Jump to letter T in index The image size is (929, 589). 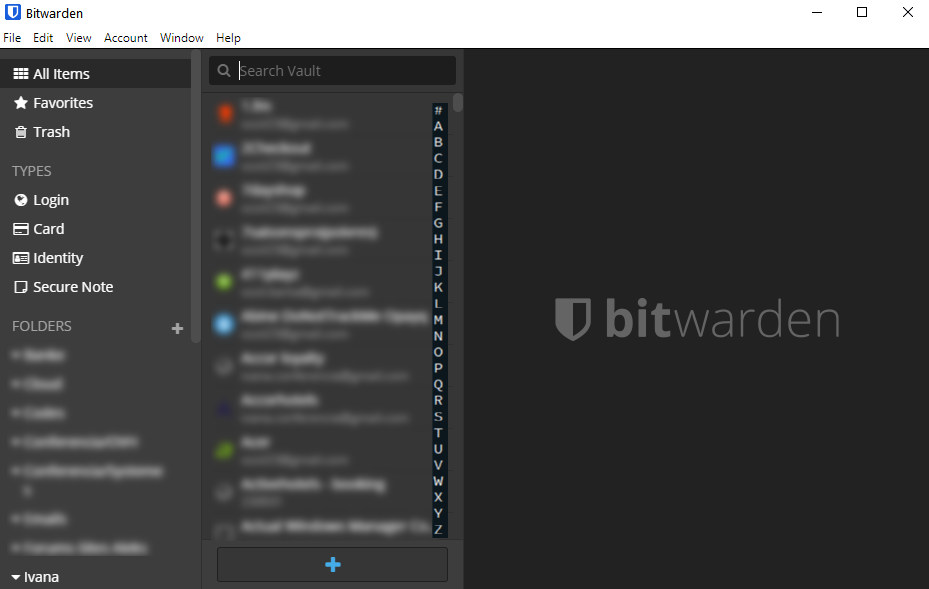click(438, 433)
